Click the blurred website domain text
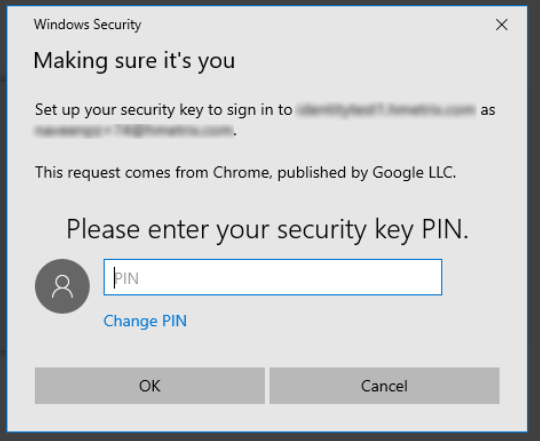540x441 pixels. 386,110
